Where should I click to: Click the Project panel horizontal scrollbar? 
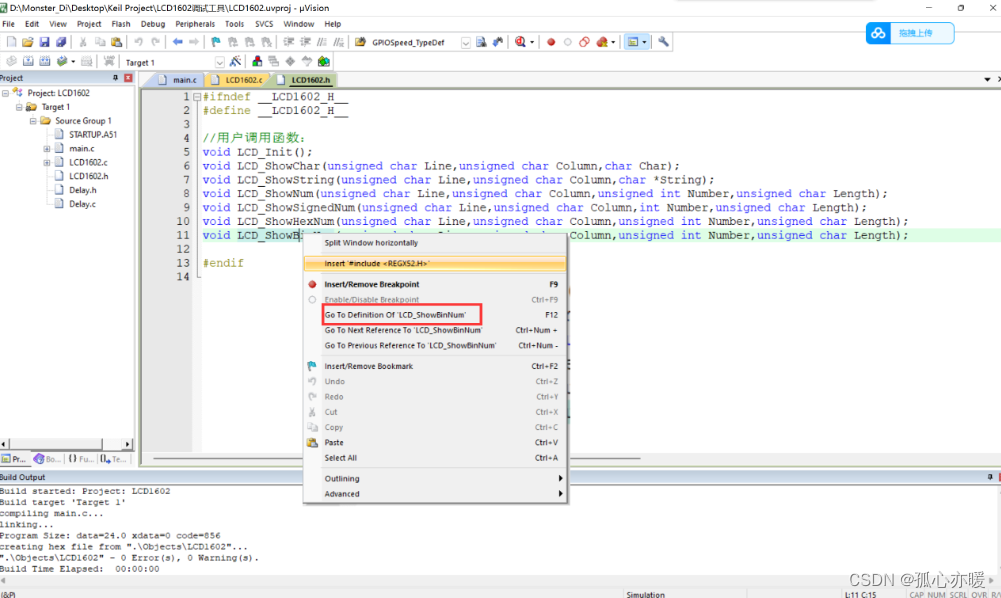[66, 444]
